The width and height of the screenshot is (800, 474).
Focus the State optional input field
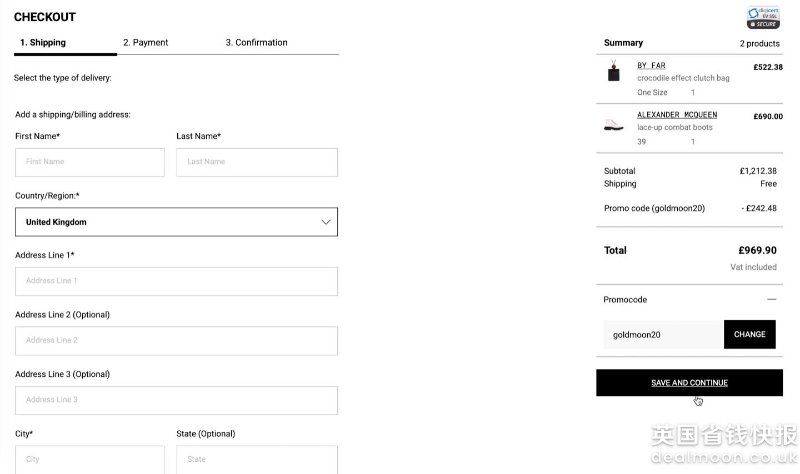coord(257,459)
